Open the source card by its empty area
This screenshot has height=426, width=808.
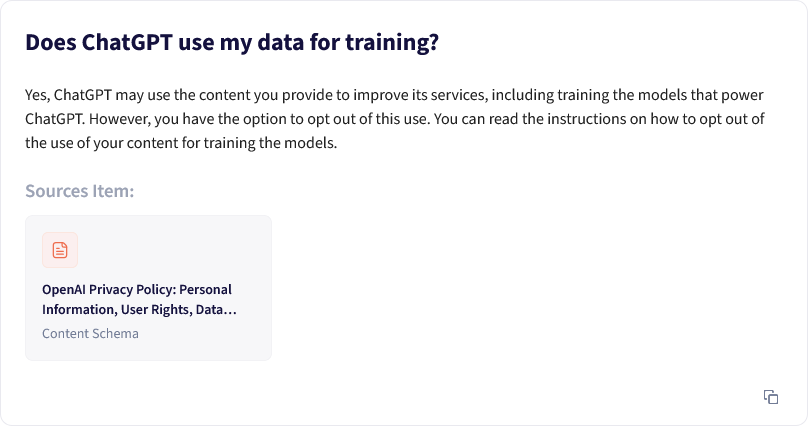tap(206, 252)
